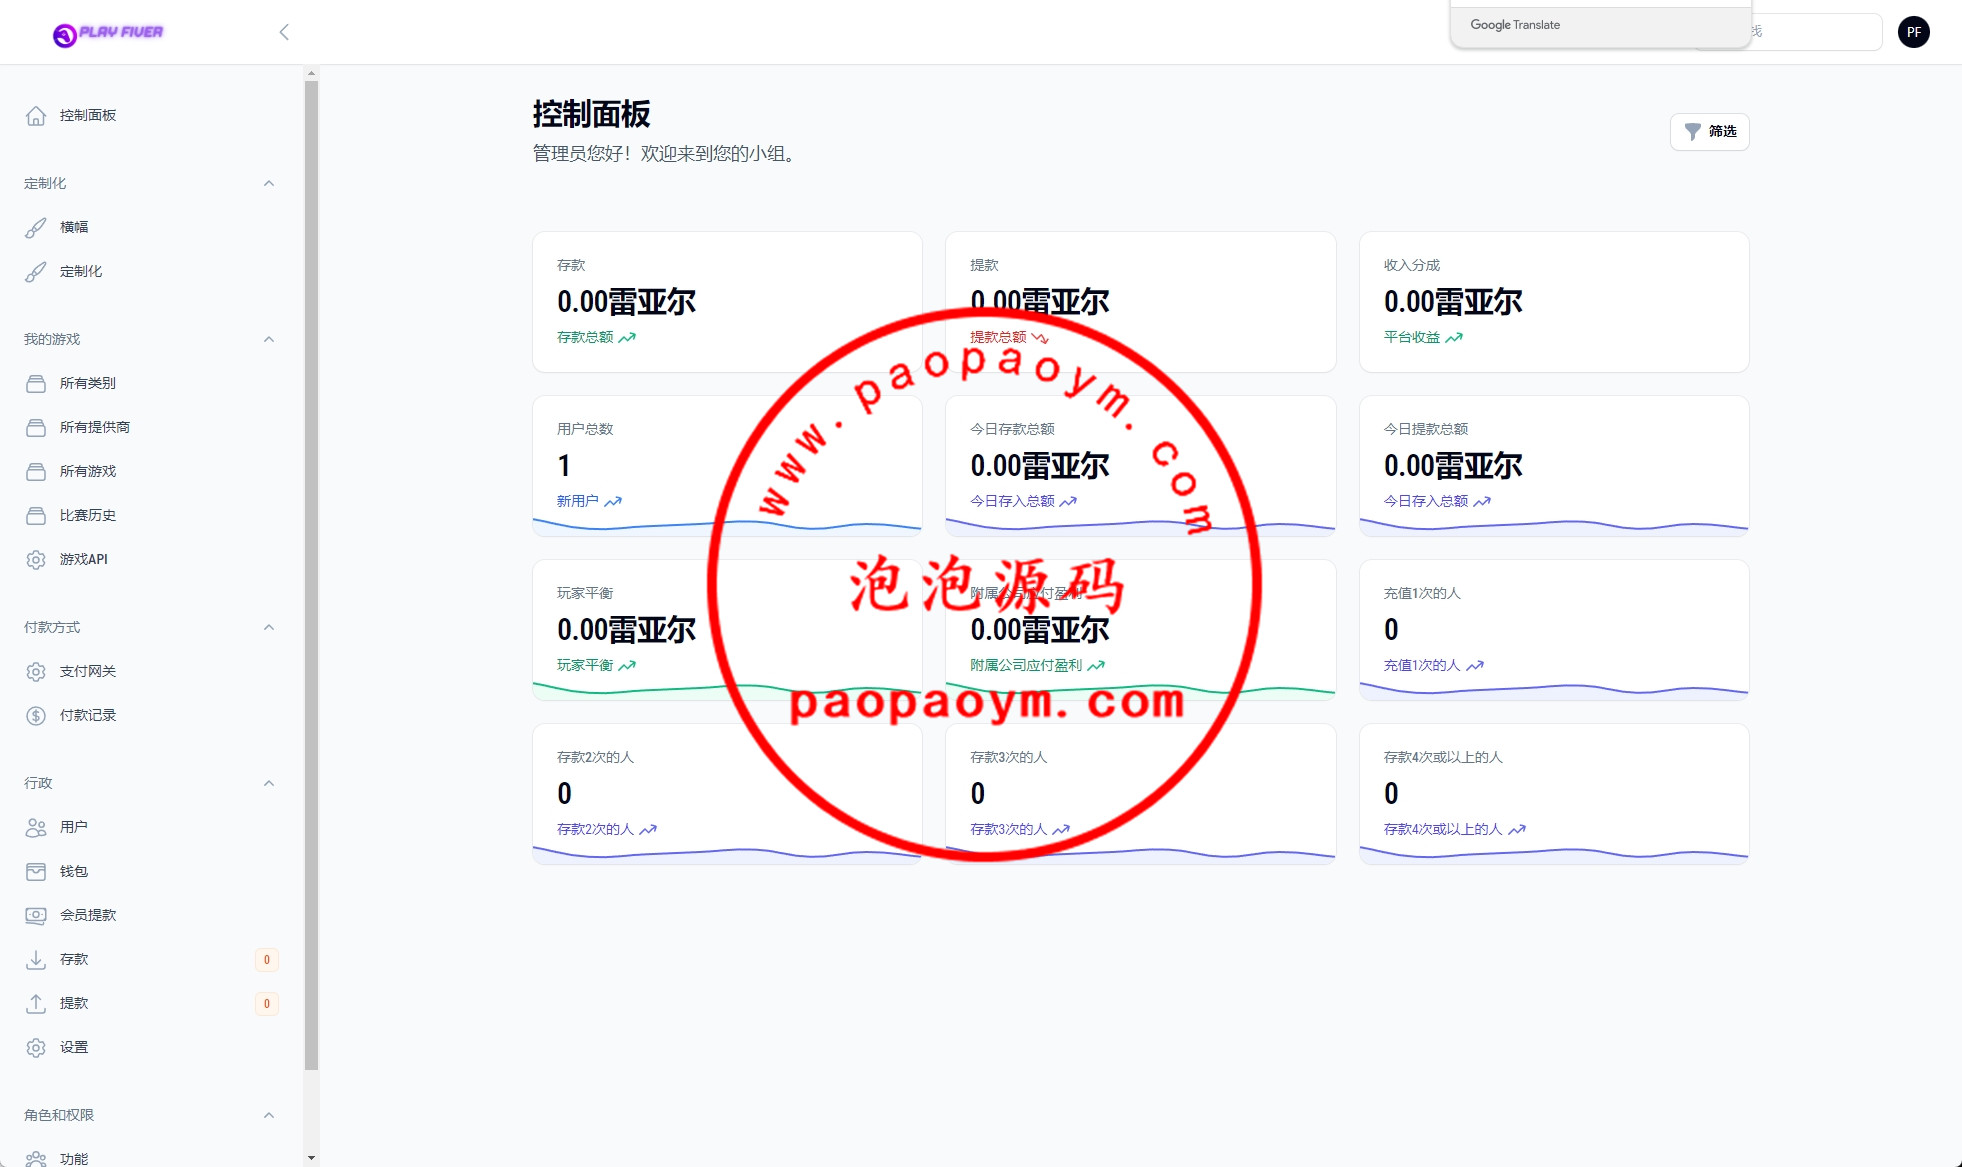Collapse the 定制化 sidebar section

269,183
